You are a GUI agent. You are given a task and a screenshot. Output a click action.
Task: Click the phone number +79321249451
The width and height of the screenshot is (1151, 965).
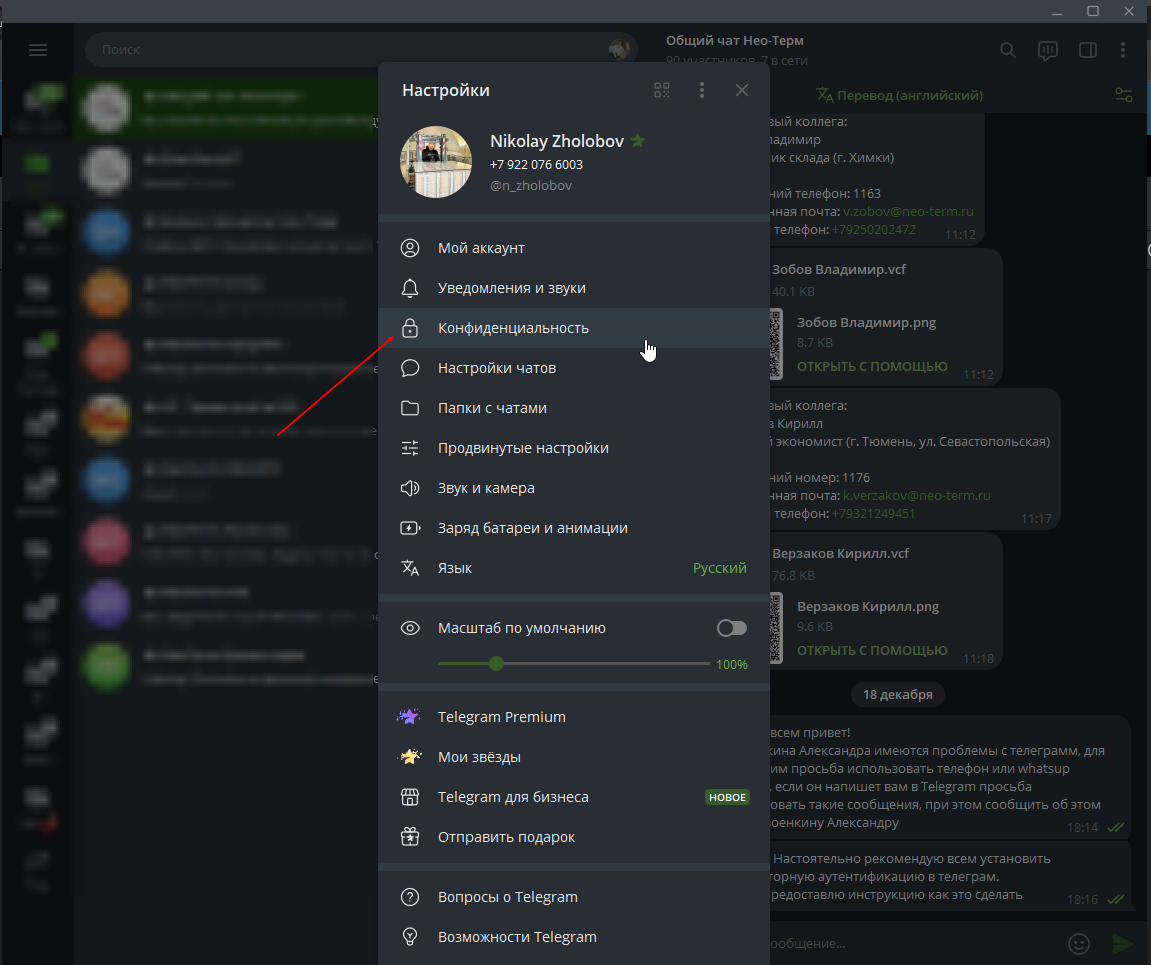[x=874, y=514]
